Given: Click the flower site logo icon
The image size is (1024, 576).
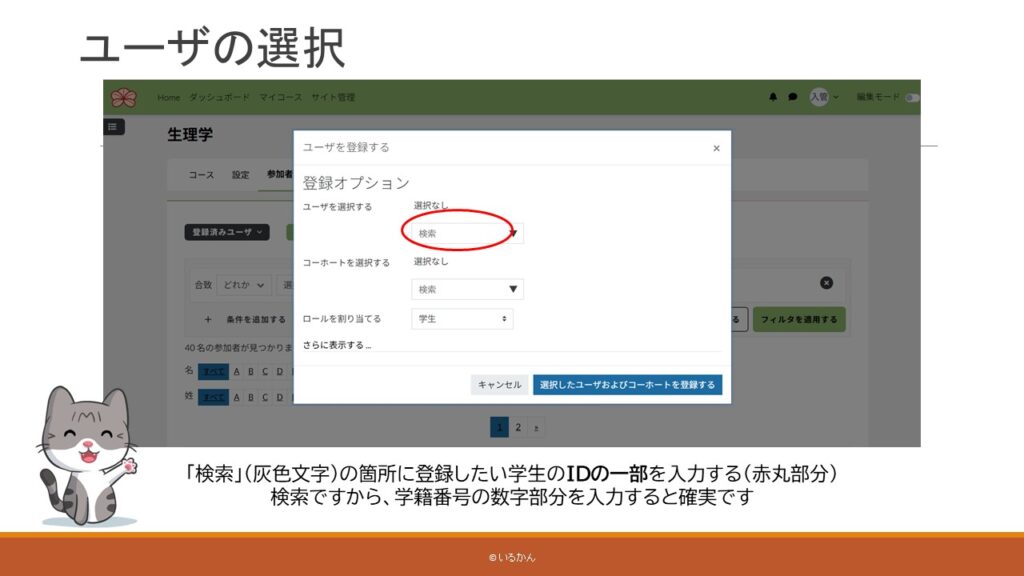Looking at the screenshot, I should [123, 97].
